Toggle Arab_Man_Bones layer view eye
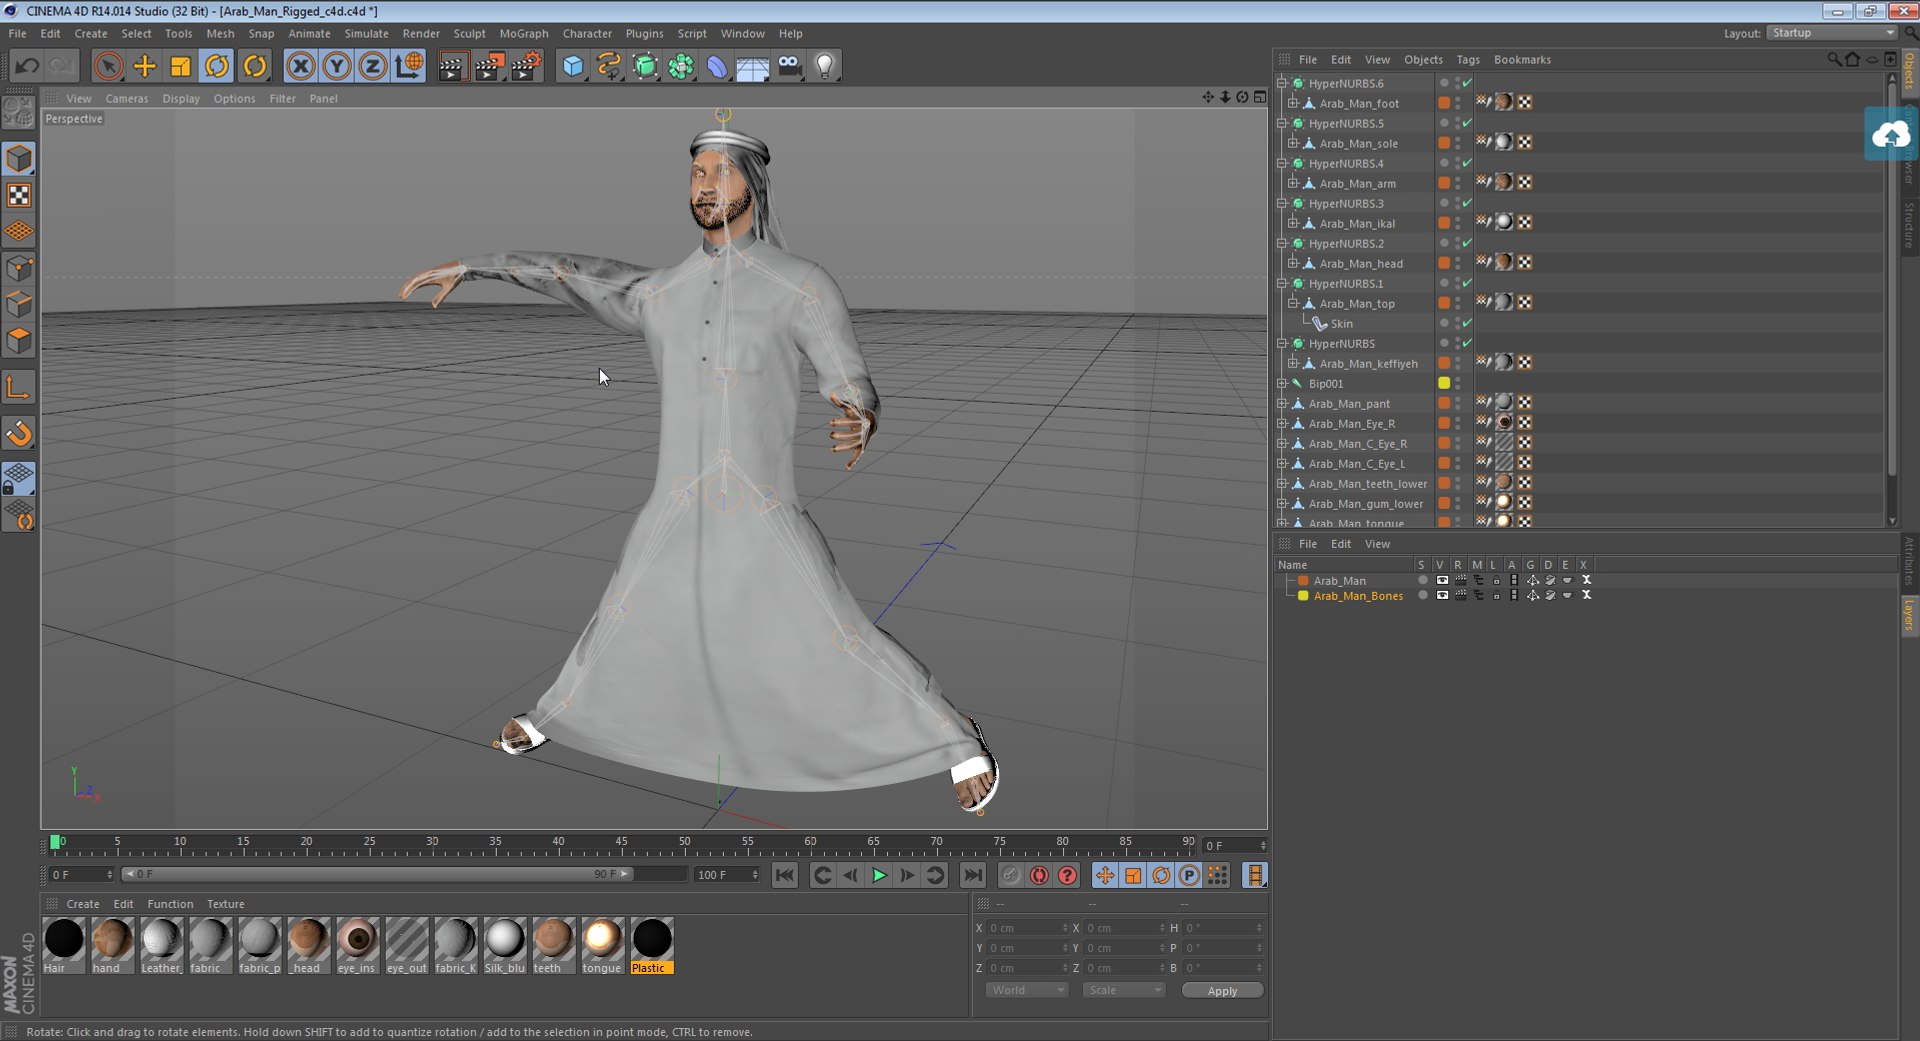 pyautogui.click(x=1442, y=595)
